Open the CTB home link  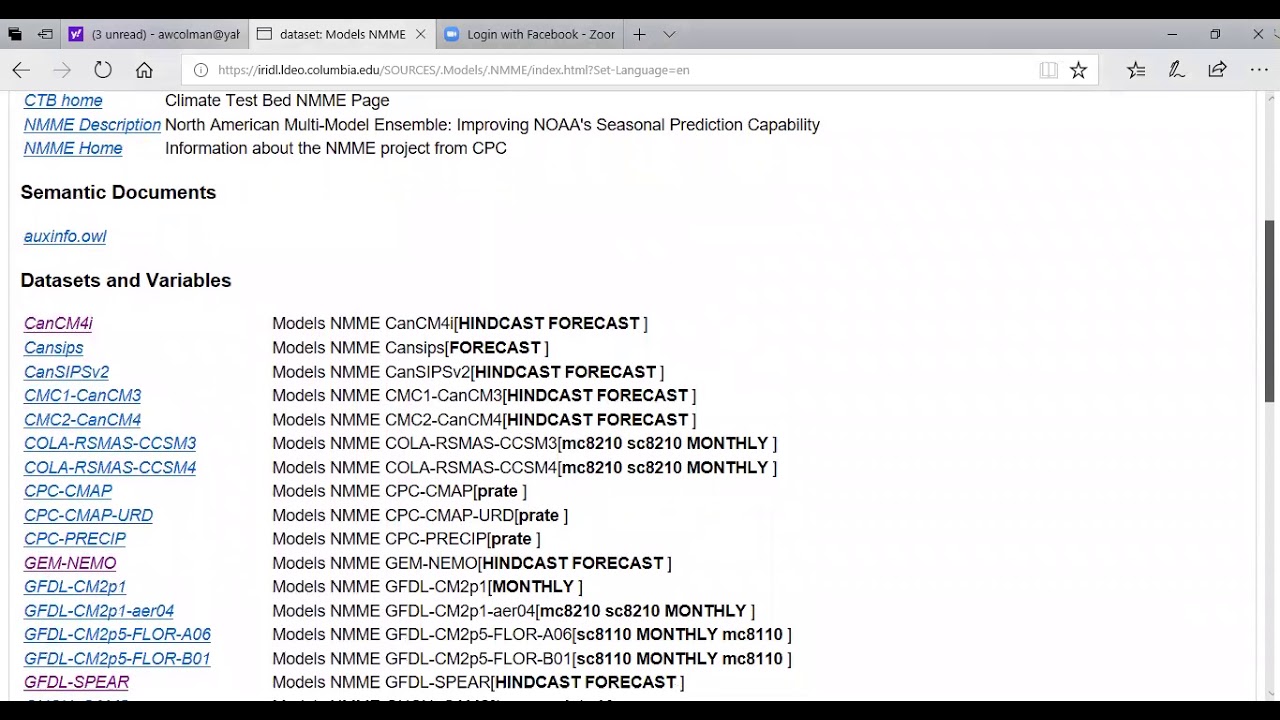(x=63, y=101)
